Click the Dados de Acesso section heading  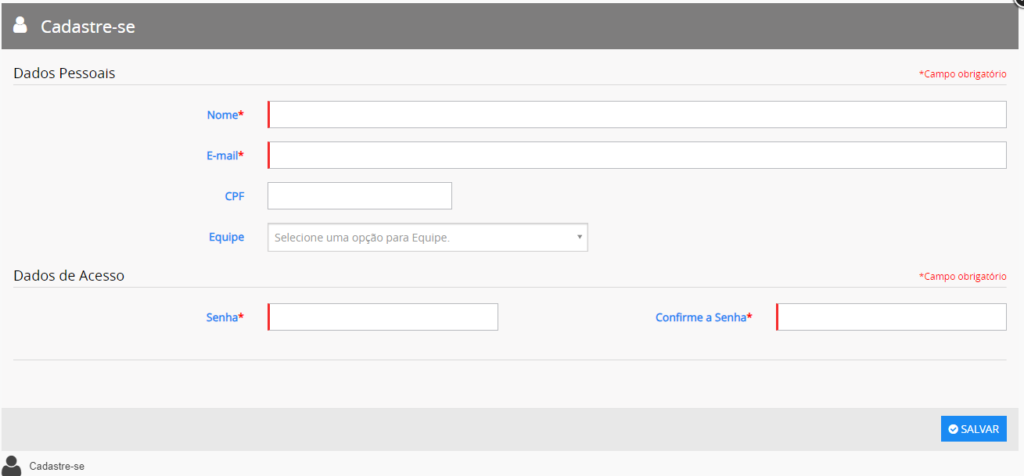tap(68, 275)
